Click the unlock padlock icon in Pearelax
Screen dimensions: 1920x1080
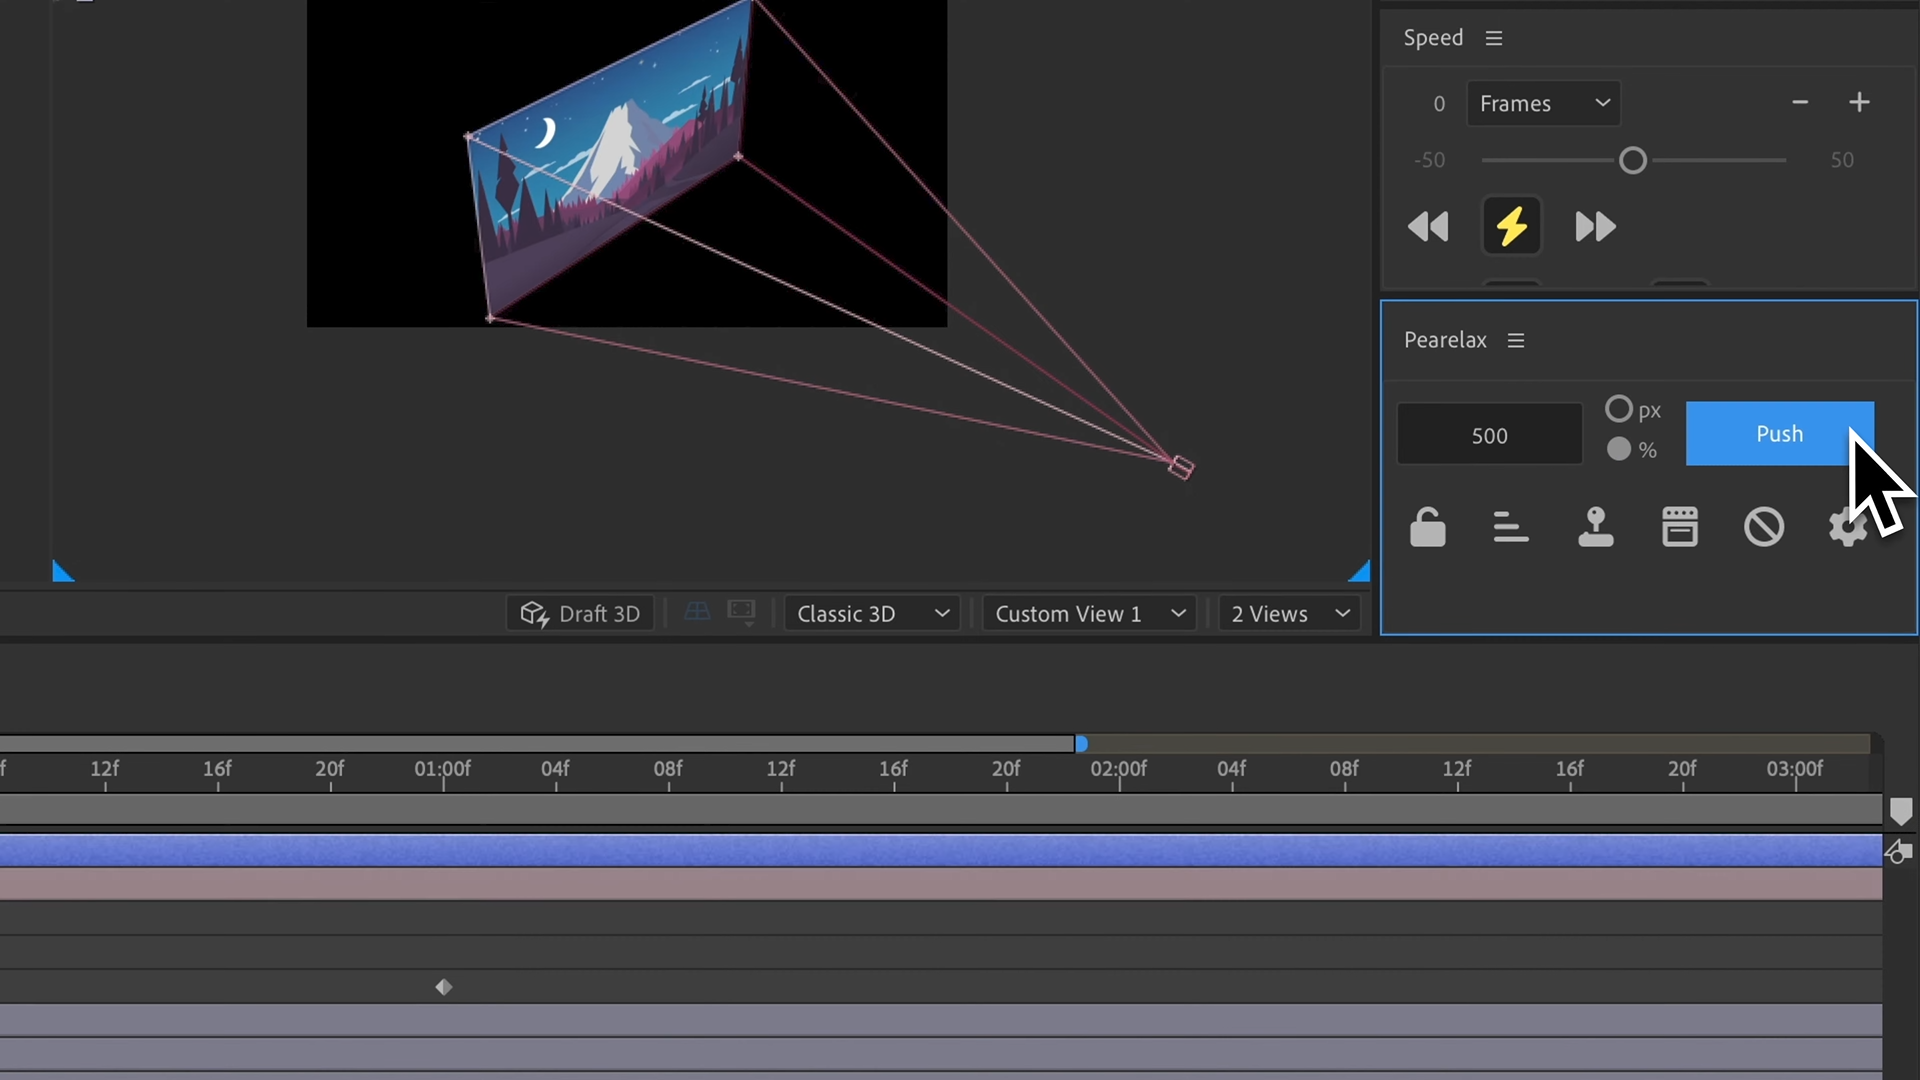[x=1427, y=527]
